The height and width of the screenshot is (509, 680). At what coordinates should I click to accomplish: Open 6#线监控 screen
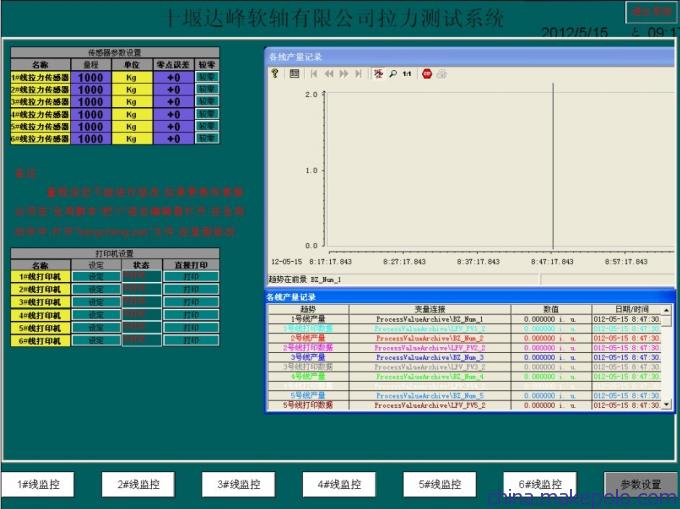click(540, 484)
